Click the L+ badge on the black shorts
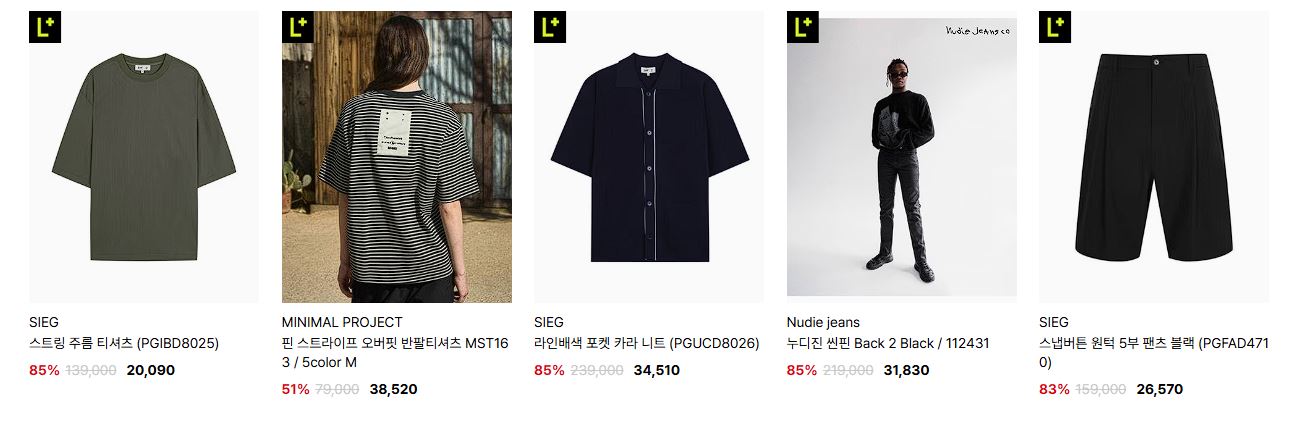The height and width of the screenshot is (423, 1295). click(1055, 27)
